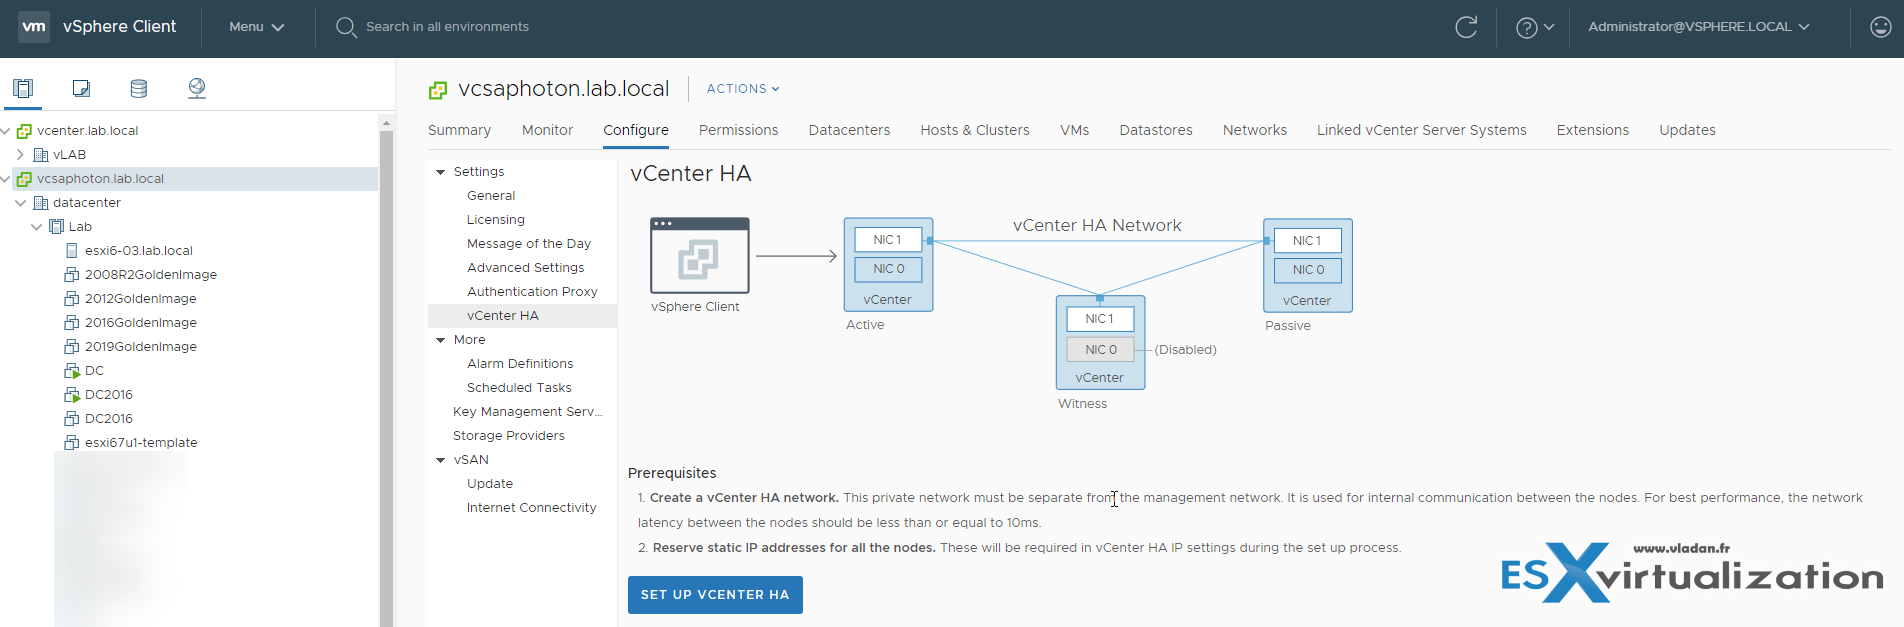Switch to the Permissions tab
The width and height of the screenshot is (1904, 627).
(738, 130)
